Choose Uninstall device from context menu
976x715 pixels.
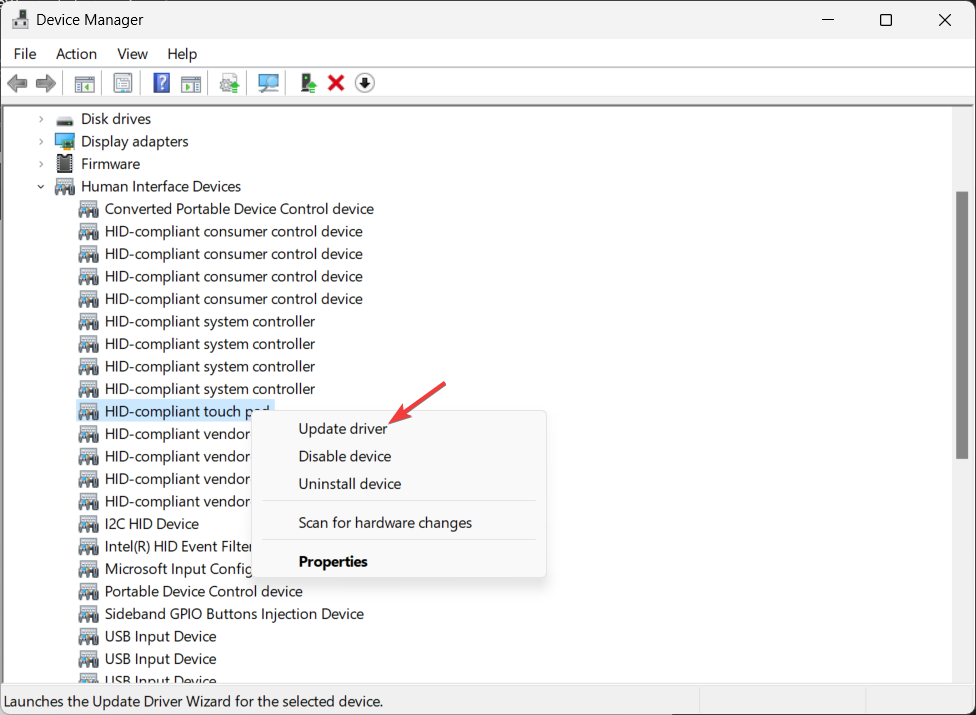pos(399,484)
